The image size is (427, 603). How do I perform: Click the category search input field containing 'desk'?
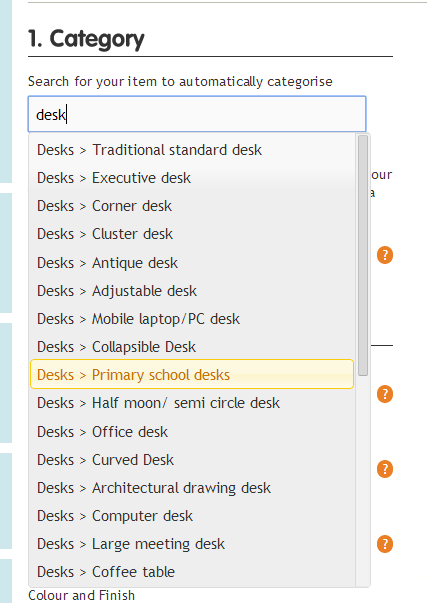pos(197,114)
